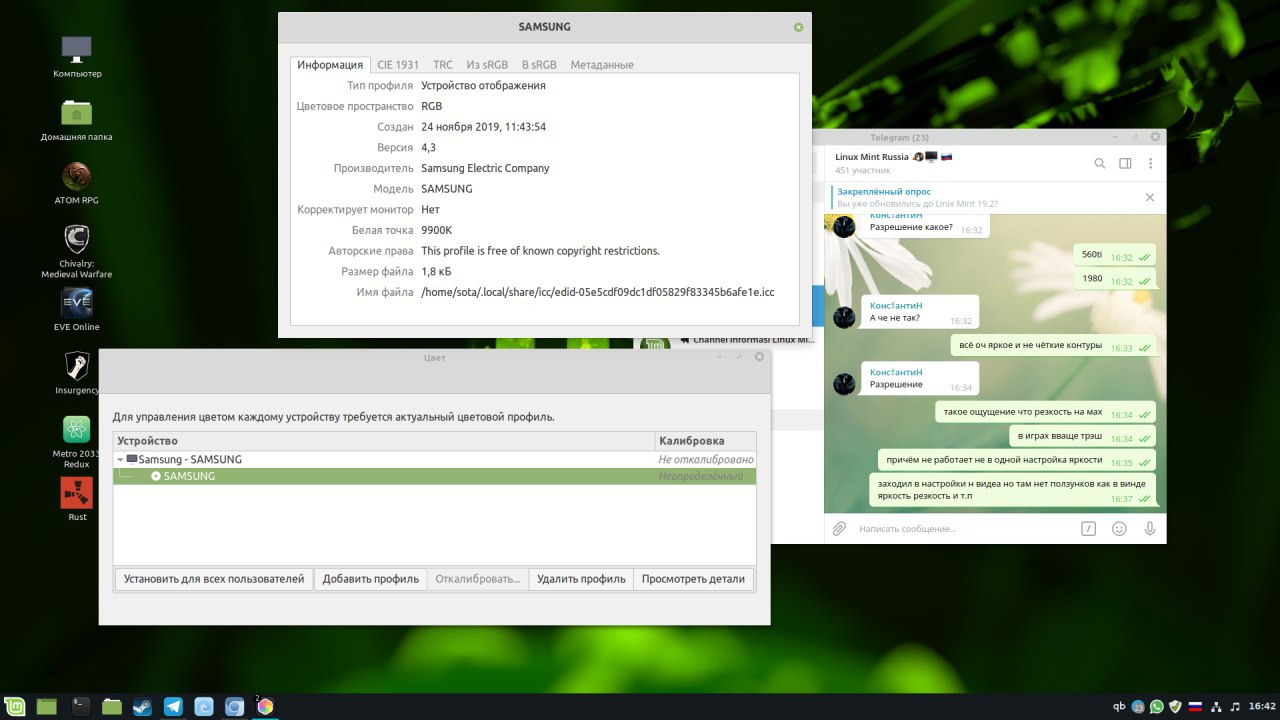
Task: Open the Linux Mint menu button
Action: coord(15,706)
